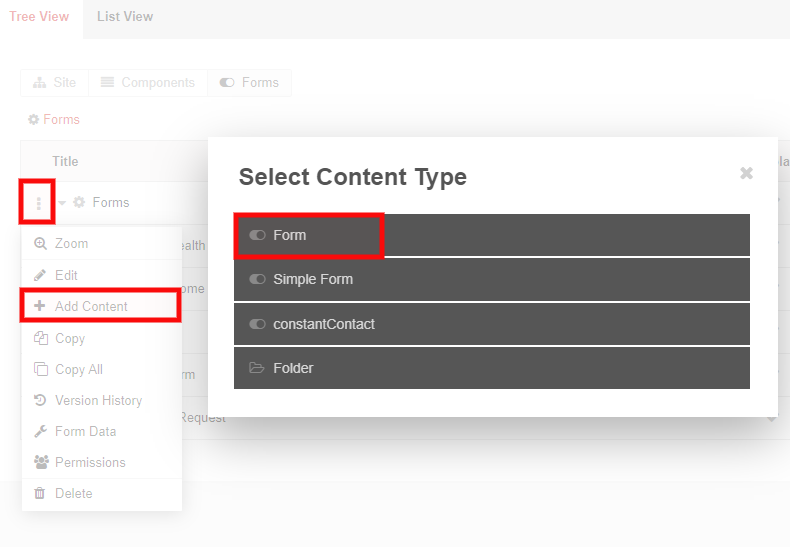The image size is (790, 547).
Task: Choose the Form content type
Action: point(492,235)
